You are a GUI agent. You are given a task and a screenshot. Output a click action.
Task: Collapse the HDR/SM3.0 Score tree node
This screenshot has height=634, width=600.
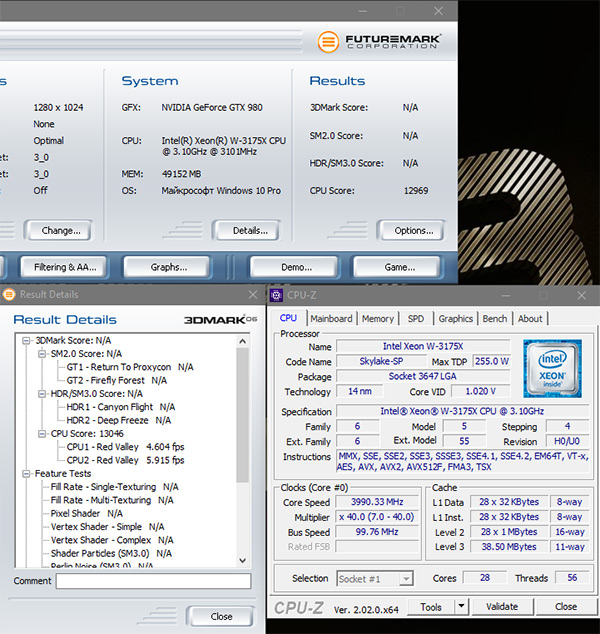42,394
